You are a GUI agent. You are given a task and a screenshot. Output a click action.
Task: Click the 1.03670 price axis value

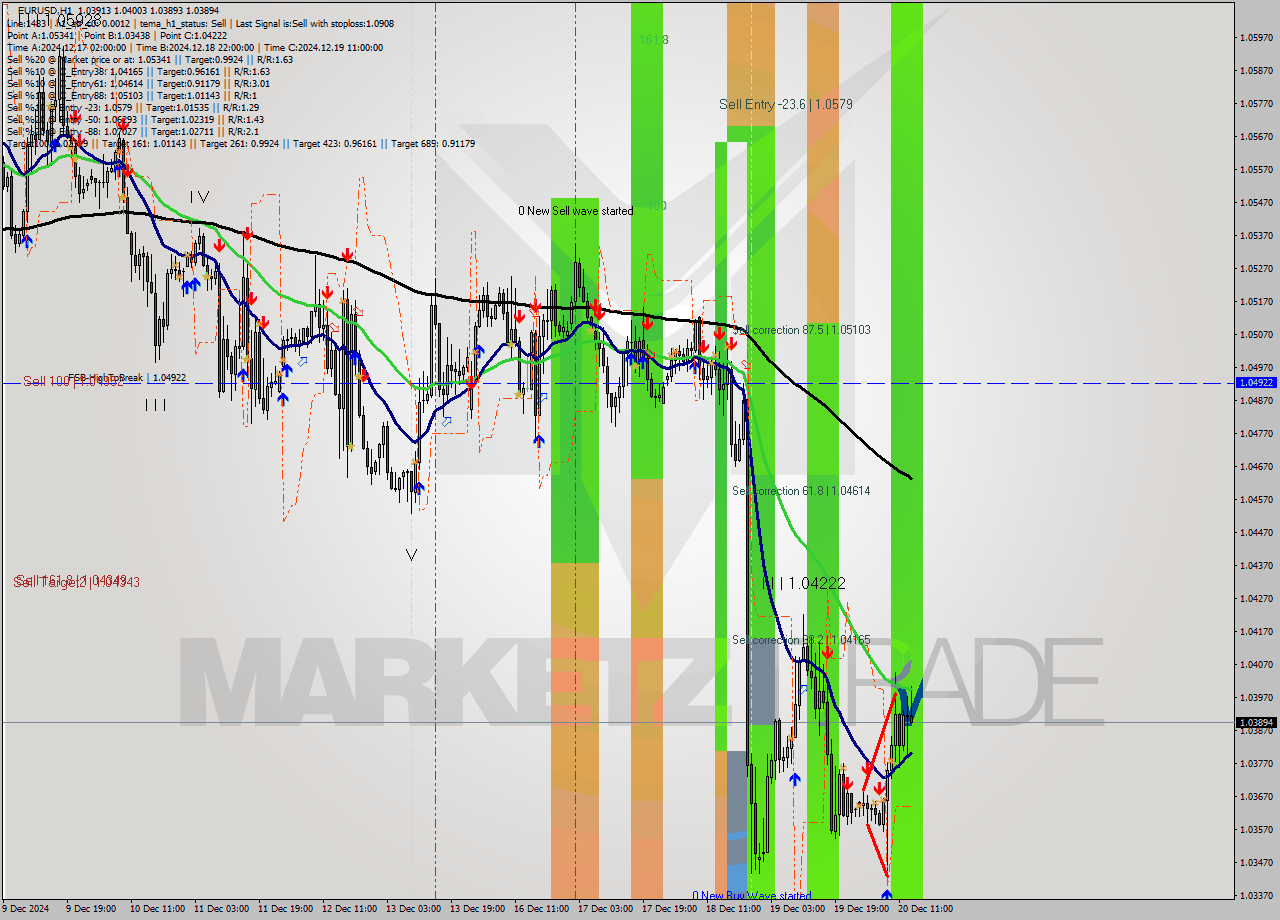(1256, 796)
